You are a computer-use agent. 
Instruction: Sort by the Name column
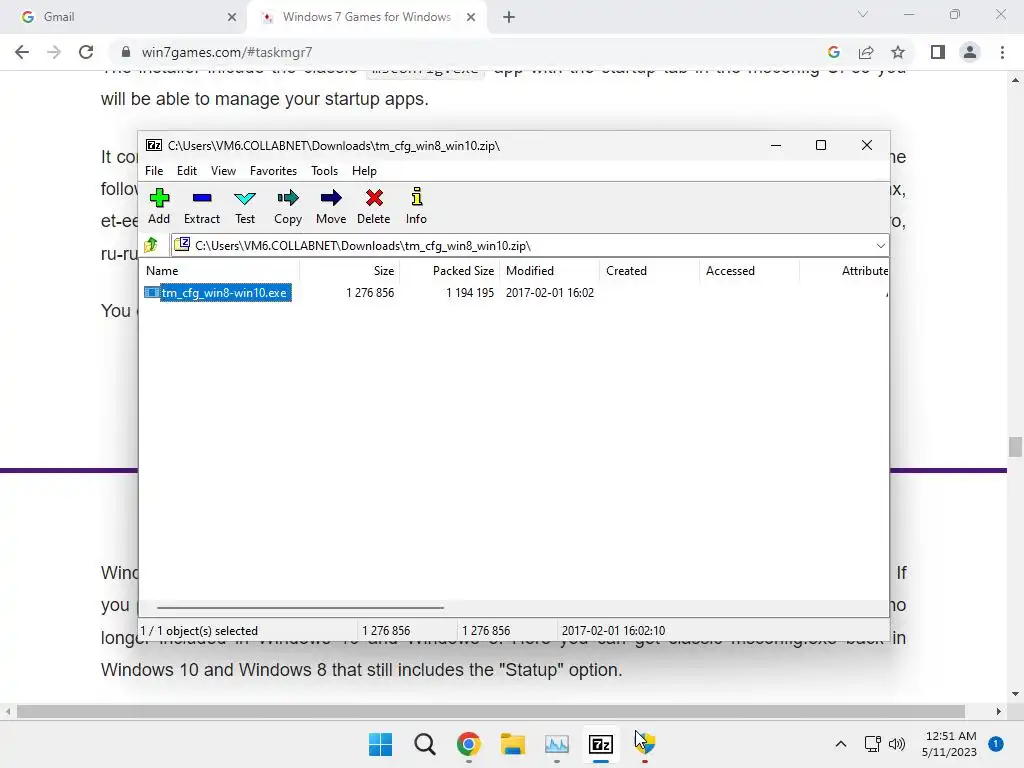219,270
